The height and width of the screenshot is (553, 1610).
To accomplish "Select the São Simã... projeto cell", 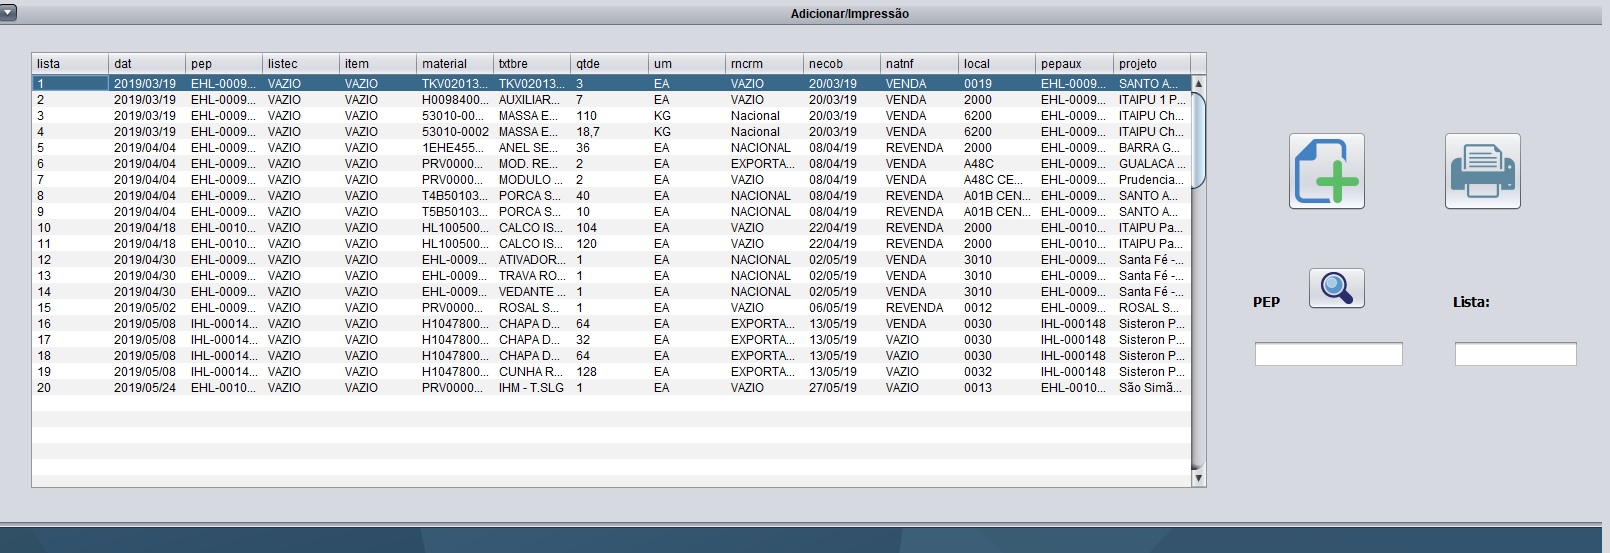I will (x=1152, y=388).
